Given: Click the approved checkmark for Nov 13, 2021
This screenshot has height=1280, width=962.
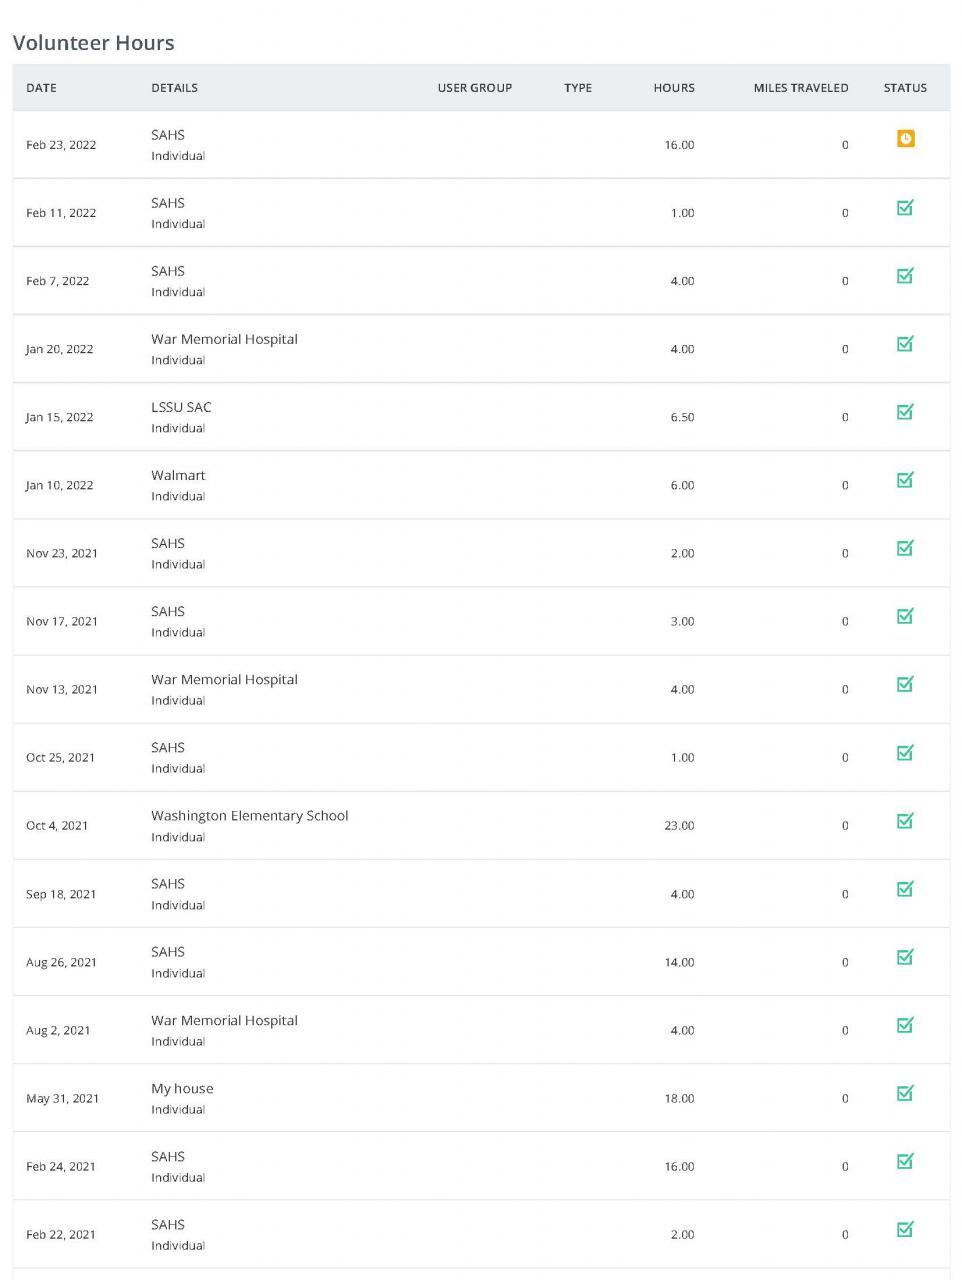Looking at the screenshot, I should click(905, 684).
